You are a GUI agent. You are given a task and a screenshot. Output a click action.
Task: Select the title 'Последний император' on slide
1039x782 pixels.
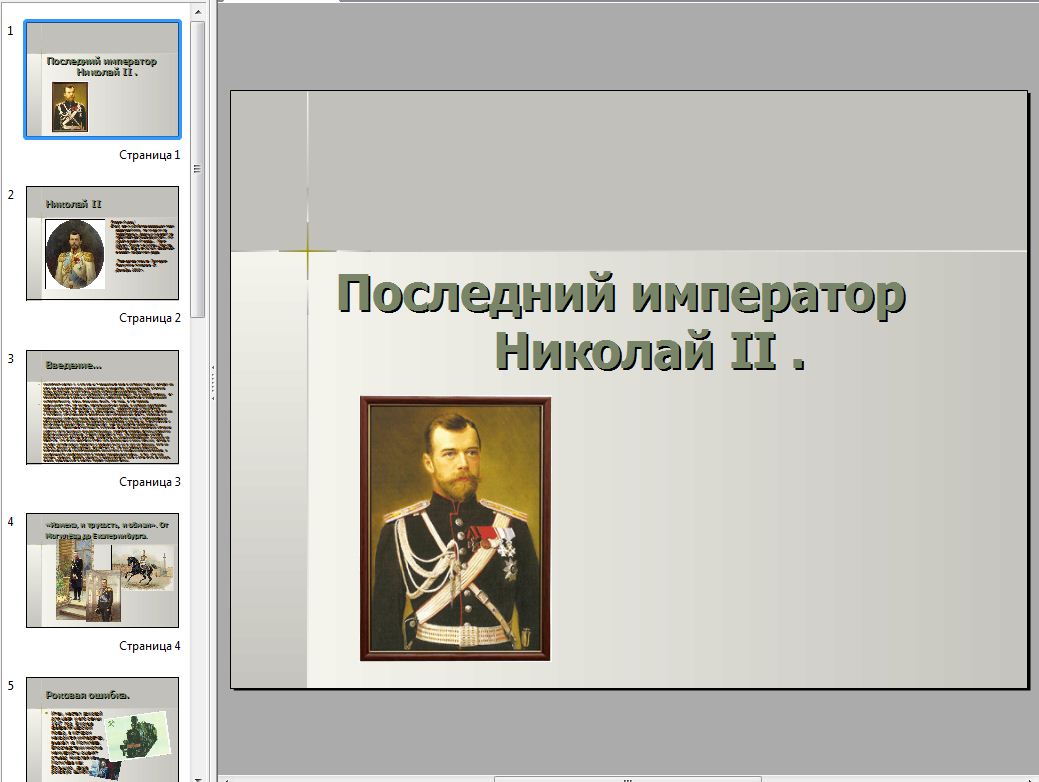click(x=621, y=294)
